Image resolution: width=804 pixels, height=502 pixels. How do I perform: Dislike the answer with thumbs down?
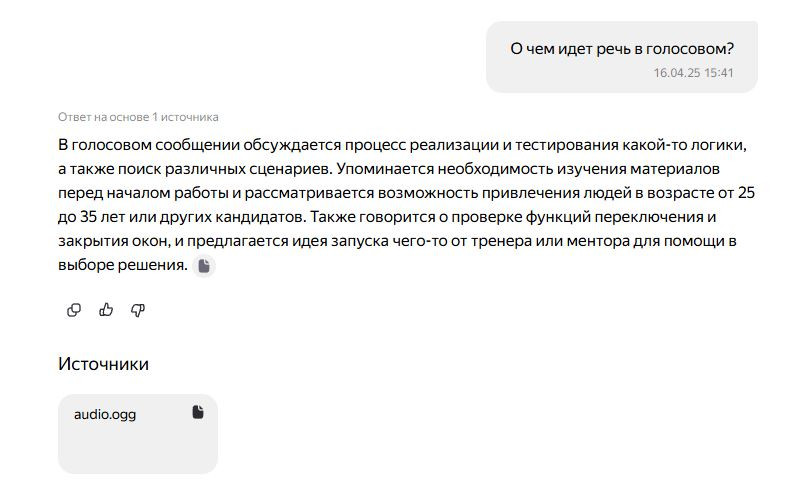pyautogui.click(x=138, y=310)
